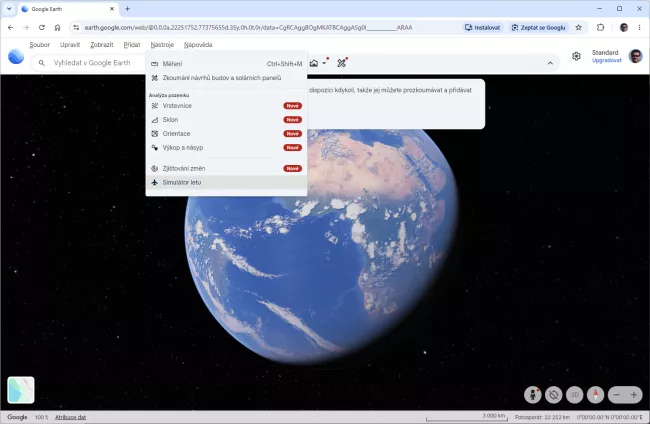Image resolution: width=650 pixels, height=424 pixels.
Task: Click the Fotoaparát altitude readout
Action: pos(542,417)
